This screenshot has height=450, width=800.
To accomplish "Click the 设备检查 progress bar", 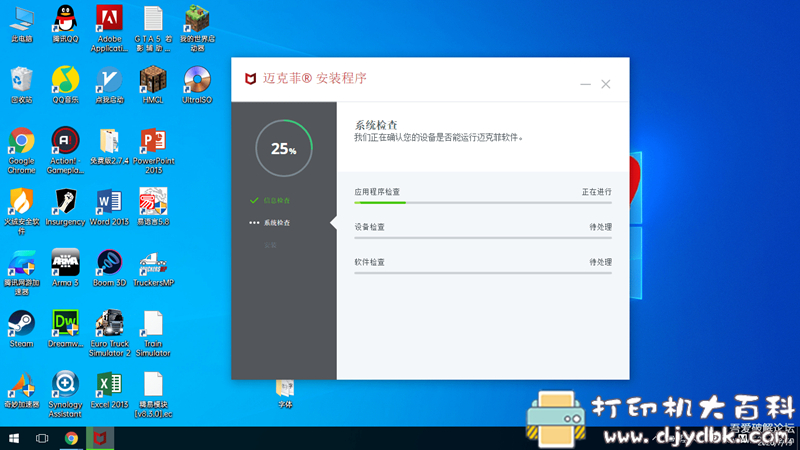I will pos(483,238).
